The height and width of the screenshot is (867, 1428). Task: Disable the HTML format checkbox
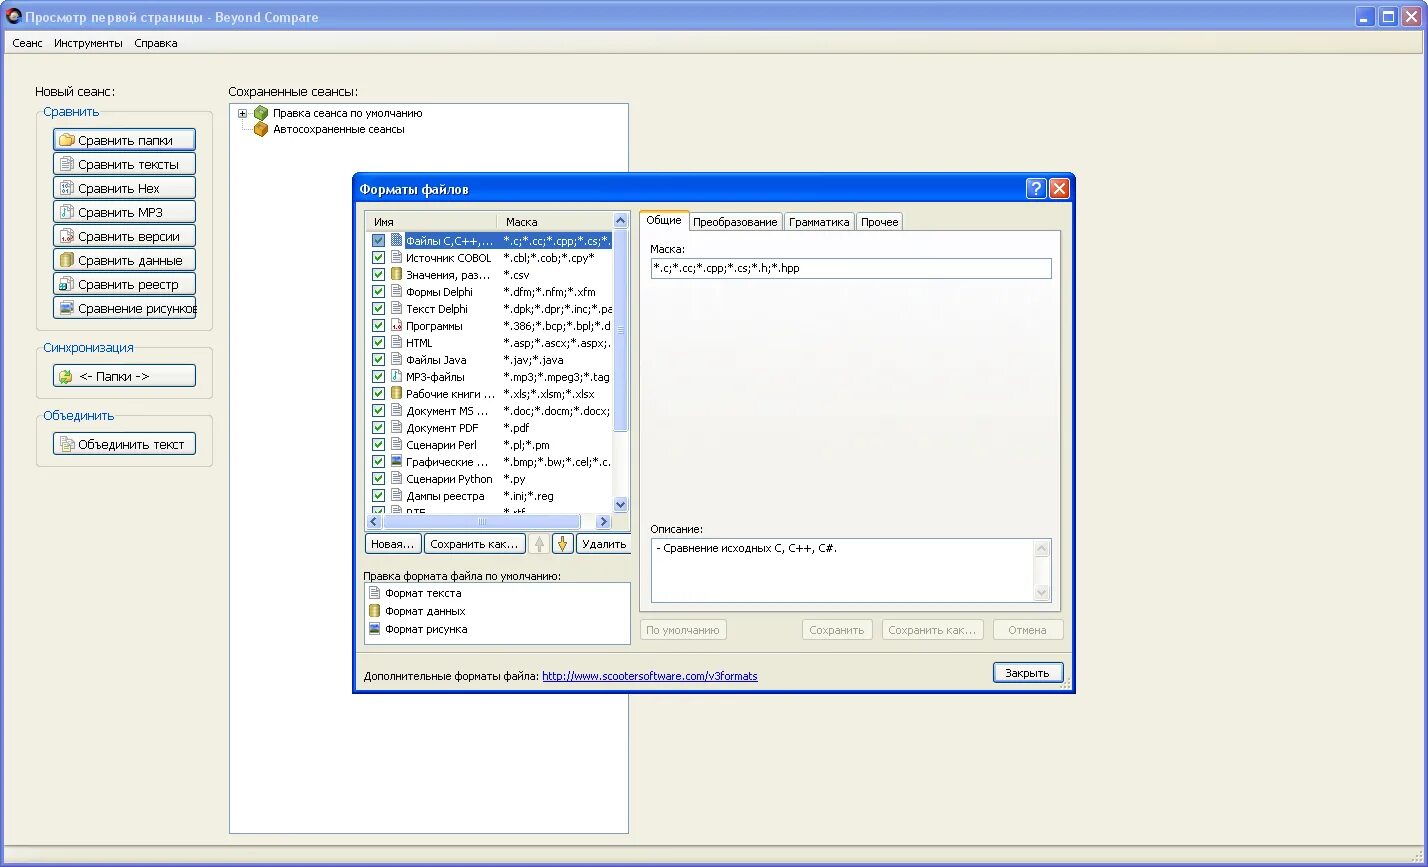pos(378,343)
